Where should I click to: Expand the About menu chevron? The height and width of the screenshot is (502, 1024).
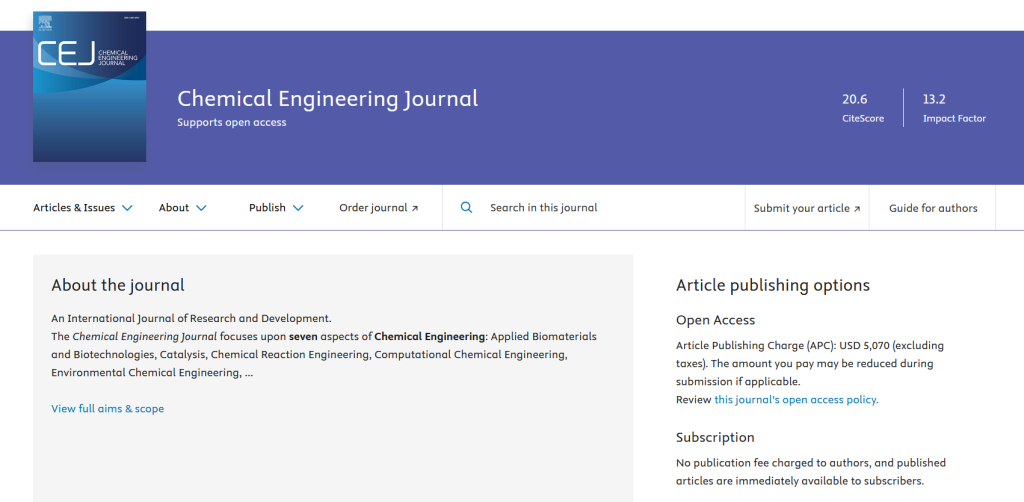(201, 208)
